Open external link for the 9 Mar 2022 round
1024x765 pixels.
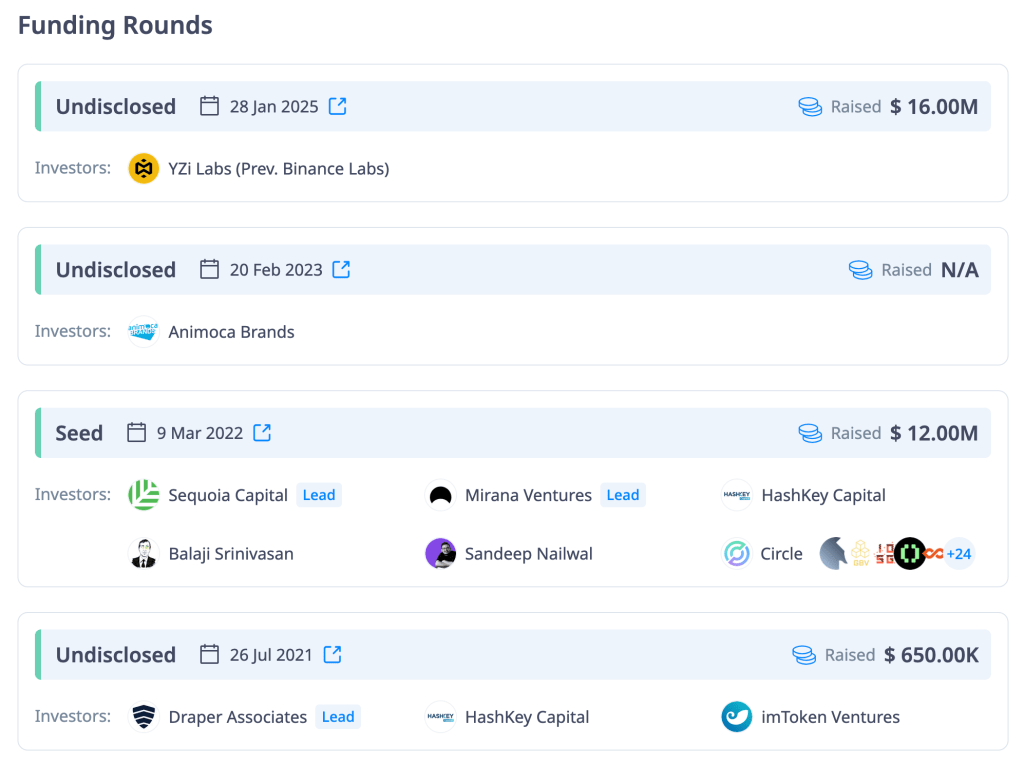pyautogui.click(x=261, y=432)
